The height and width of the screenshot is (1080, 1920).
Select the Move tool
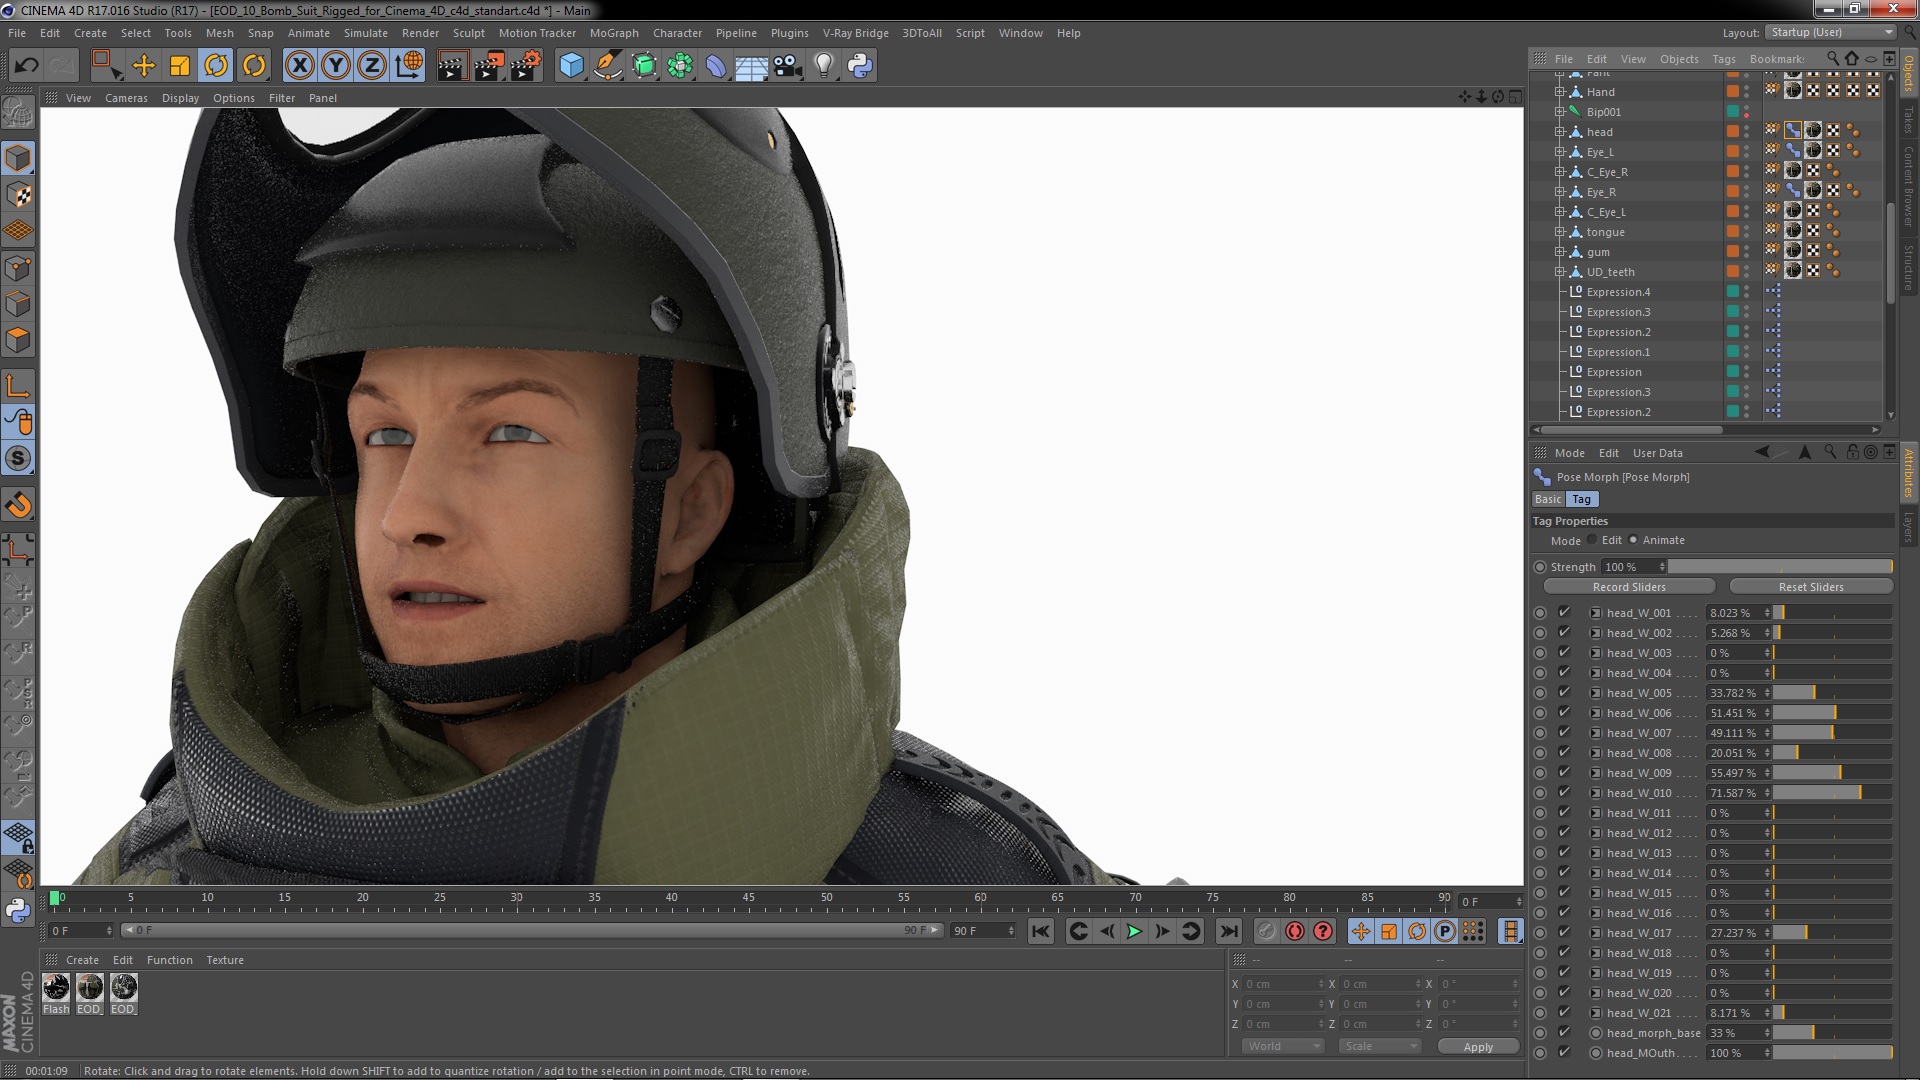[x=144, y=66]
